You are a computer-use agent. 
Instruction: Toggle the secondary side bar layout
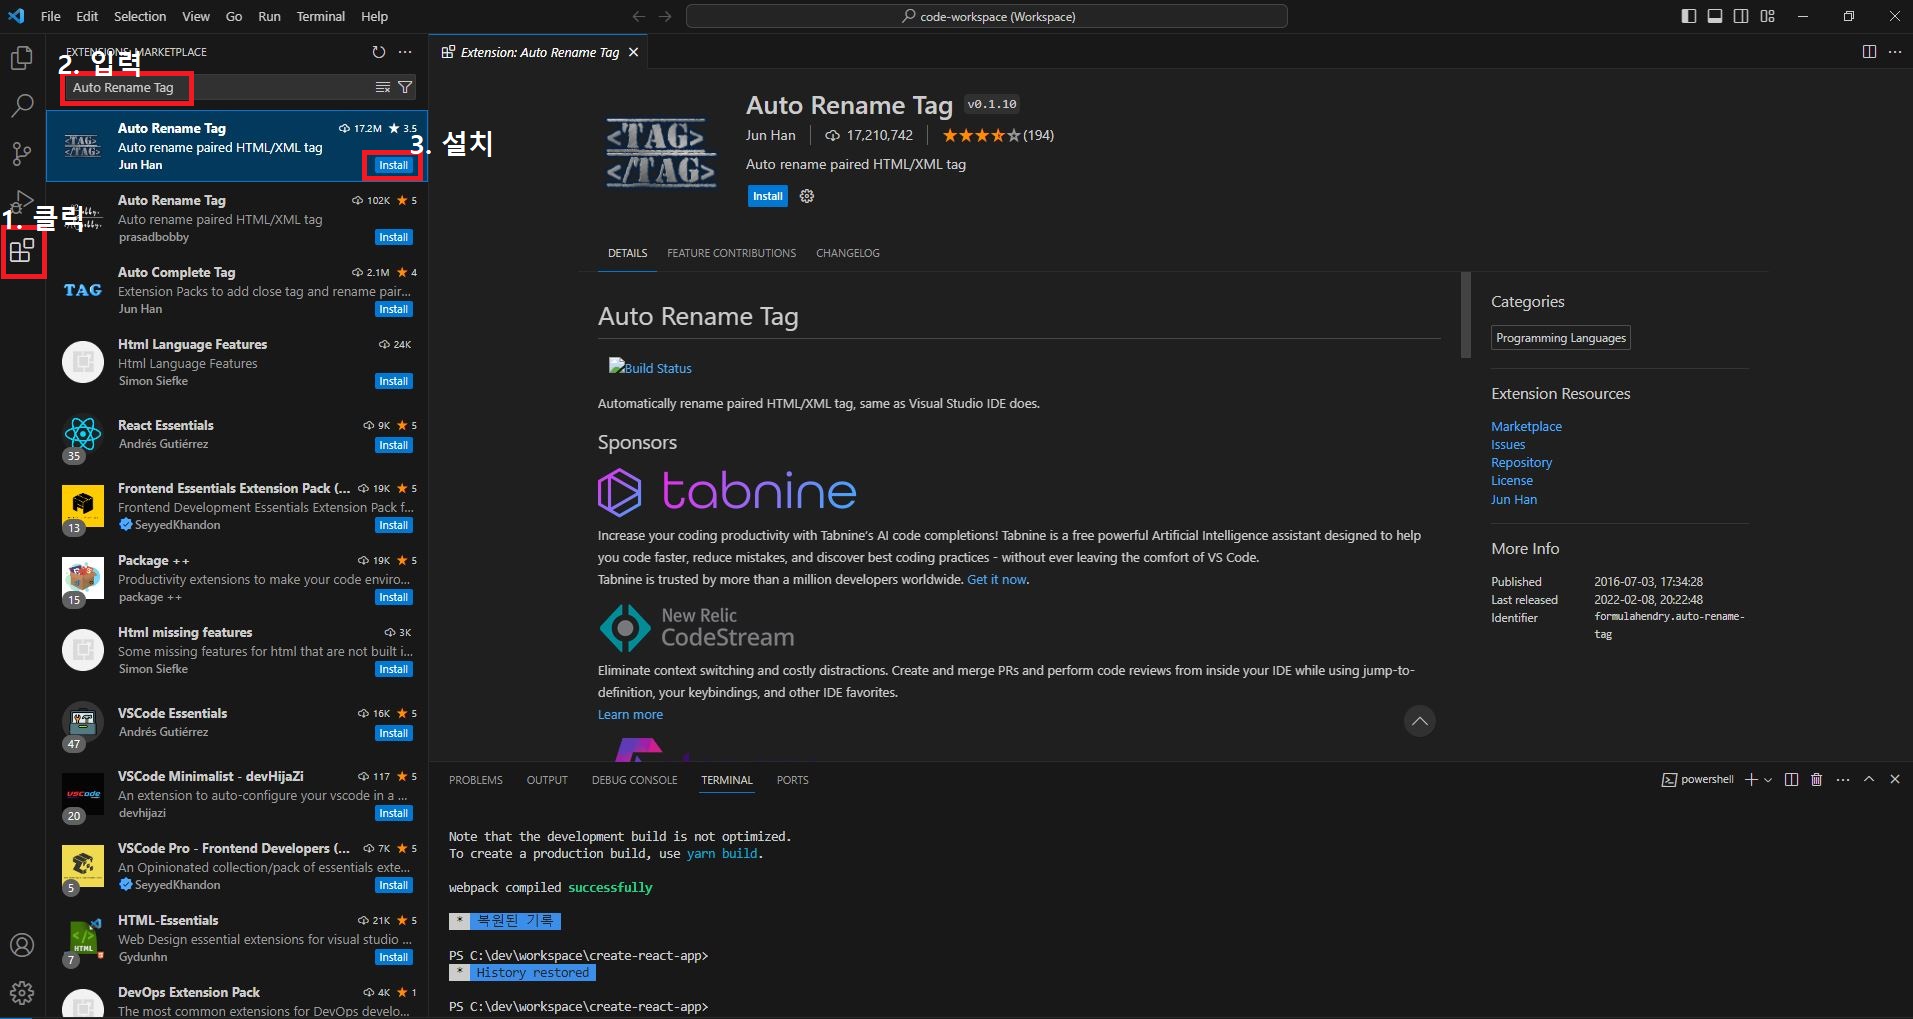1741,16
